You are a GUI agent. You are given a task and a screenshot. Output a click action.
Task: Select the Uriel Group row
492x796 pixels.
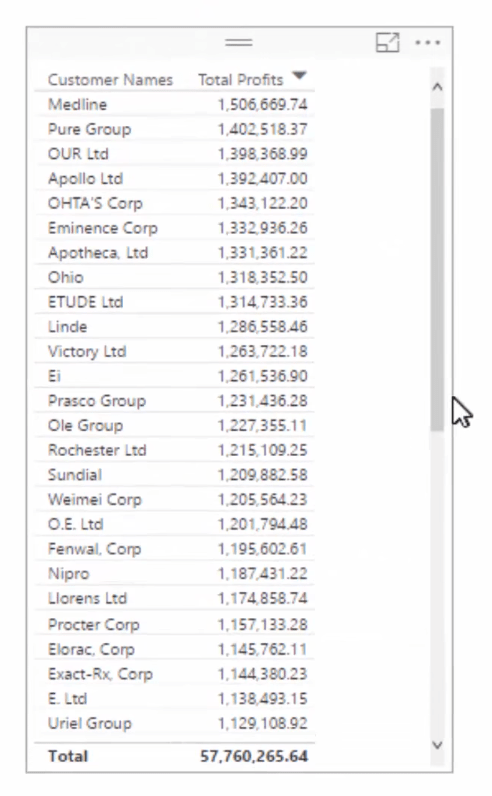[x=175, y=723]
